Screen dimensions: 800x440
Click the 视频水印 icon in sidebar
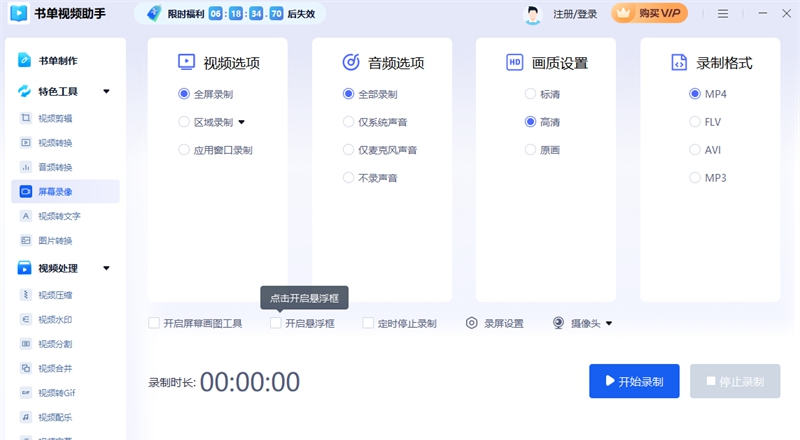point(26,319)
